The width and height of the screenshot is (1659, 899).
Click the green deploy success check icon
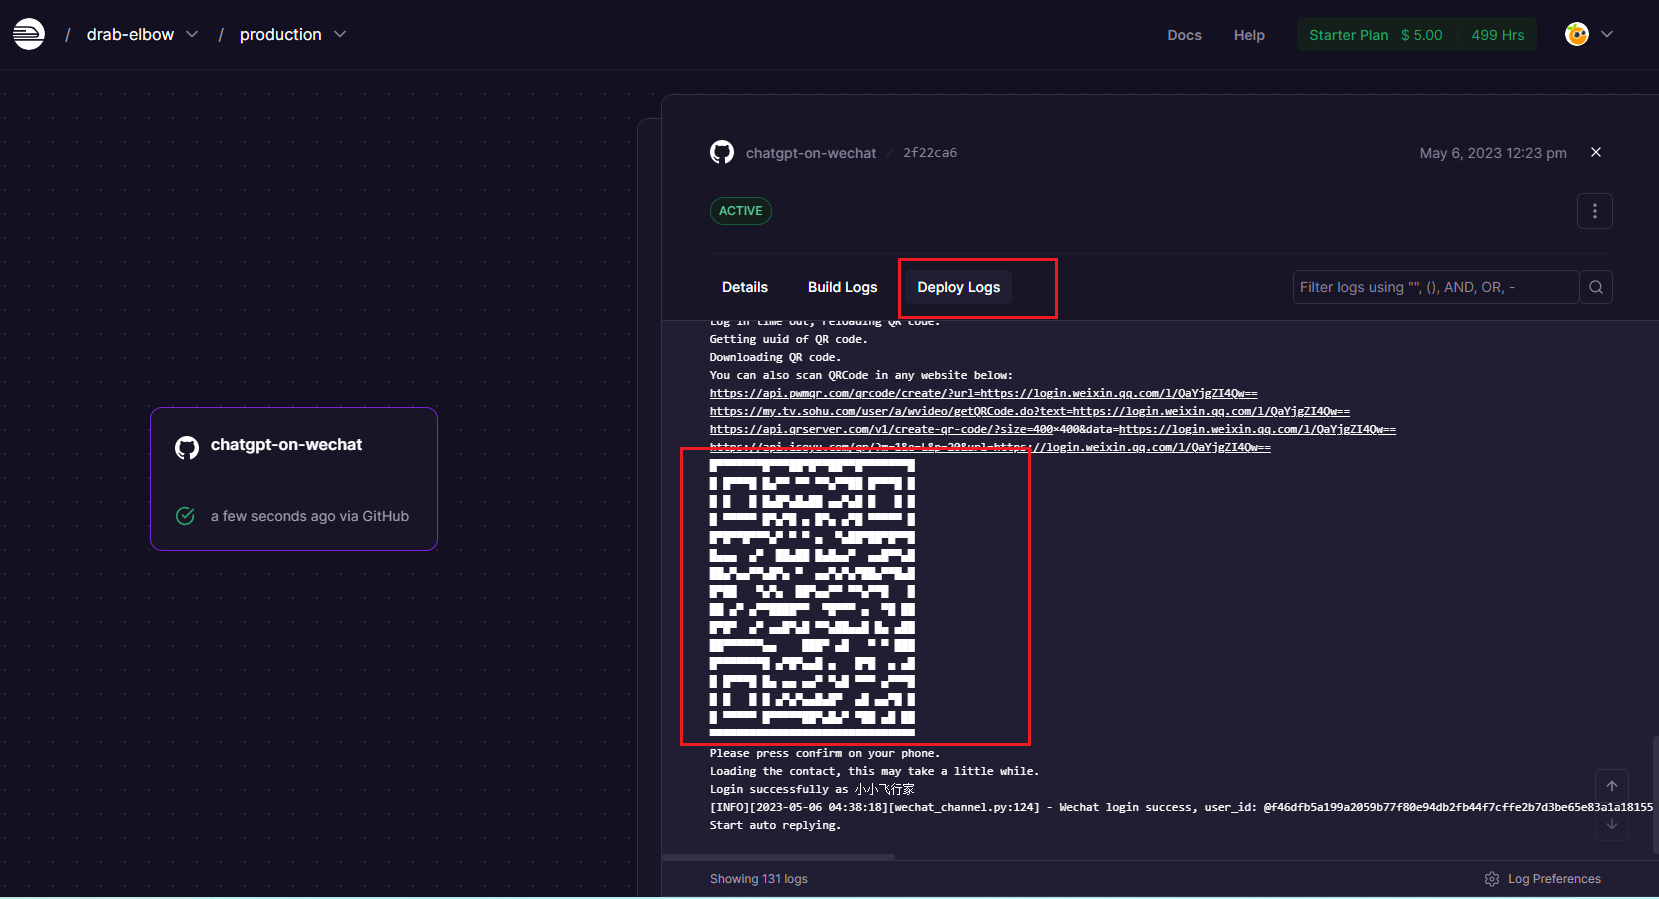point(185,516)
